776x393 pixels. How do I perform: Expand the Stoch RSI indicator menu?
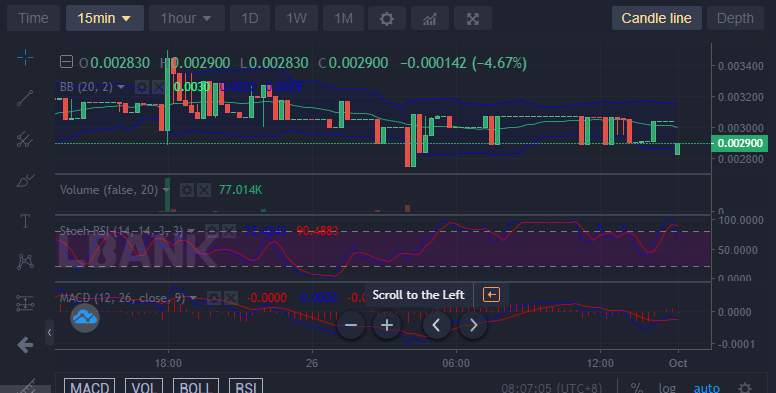coord(191,231)
